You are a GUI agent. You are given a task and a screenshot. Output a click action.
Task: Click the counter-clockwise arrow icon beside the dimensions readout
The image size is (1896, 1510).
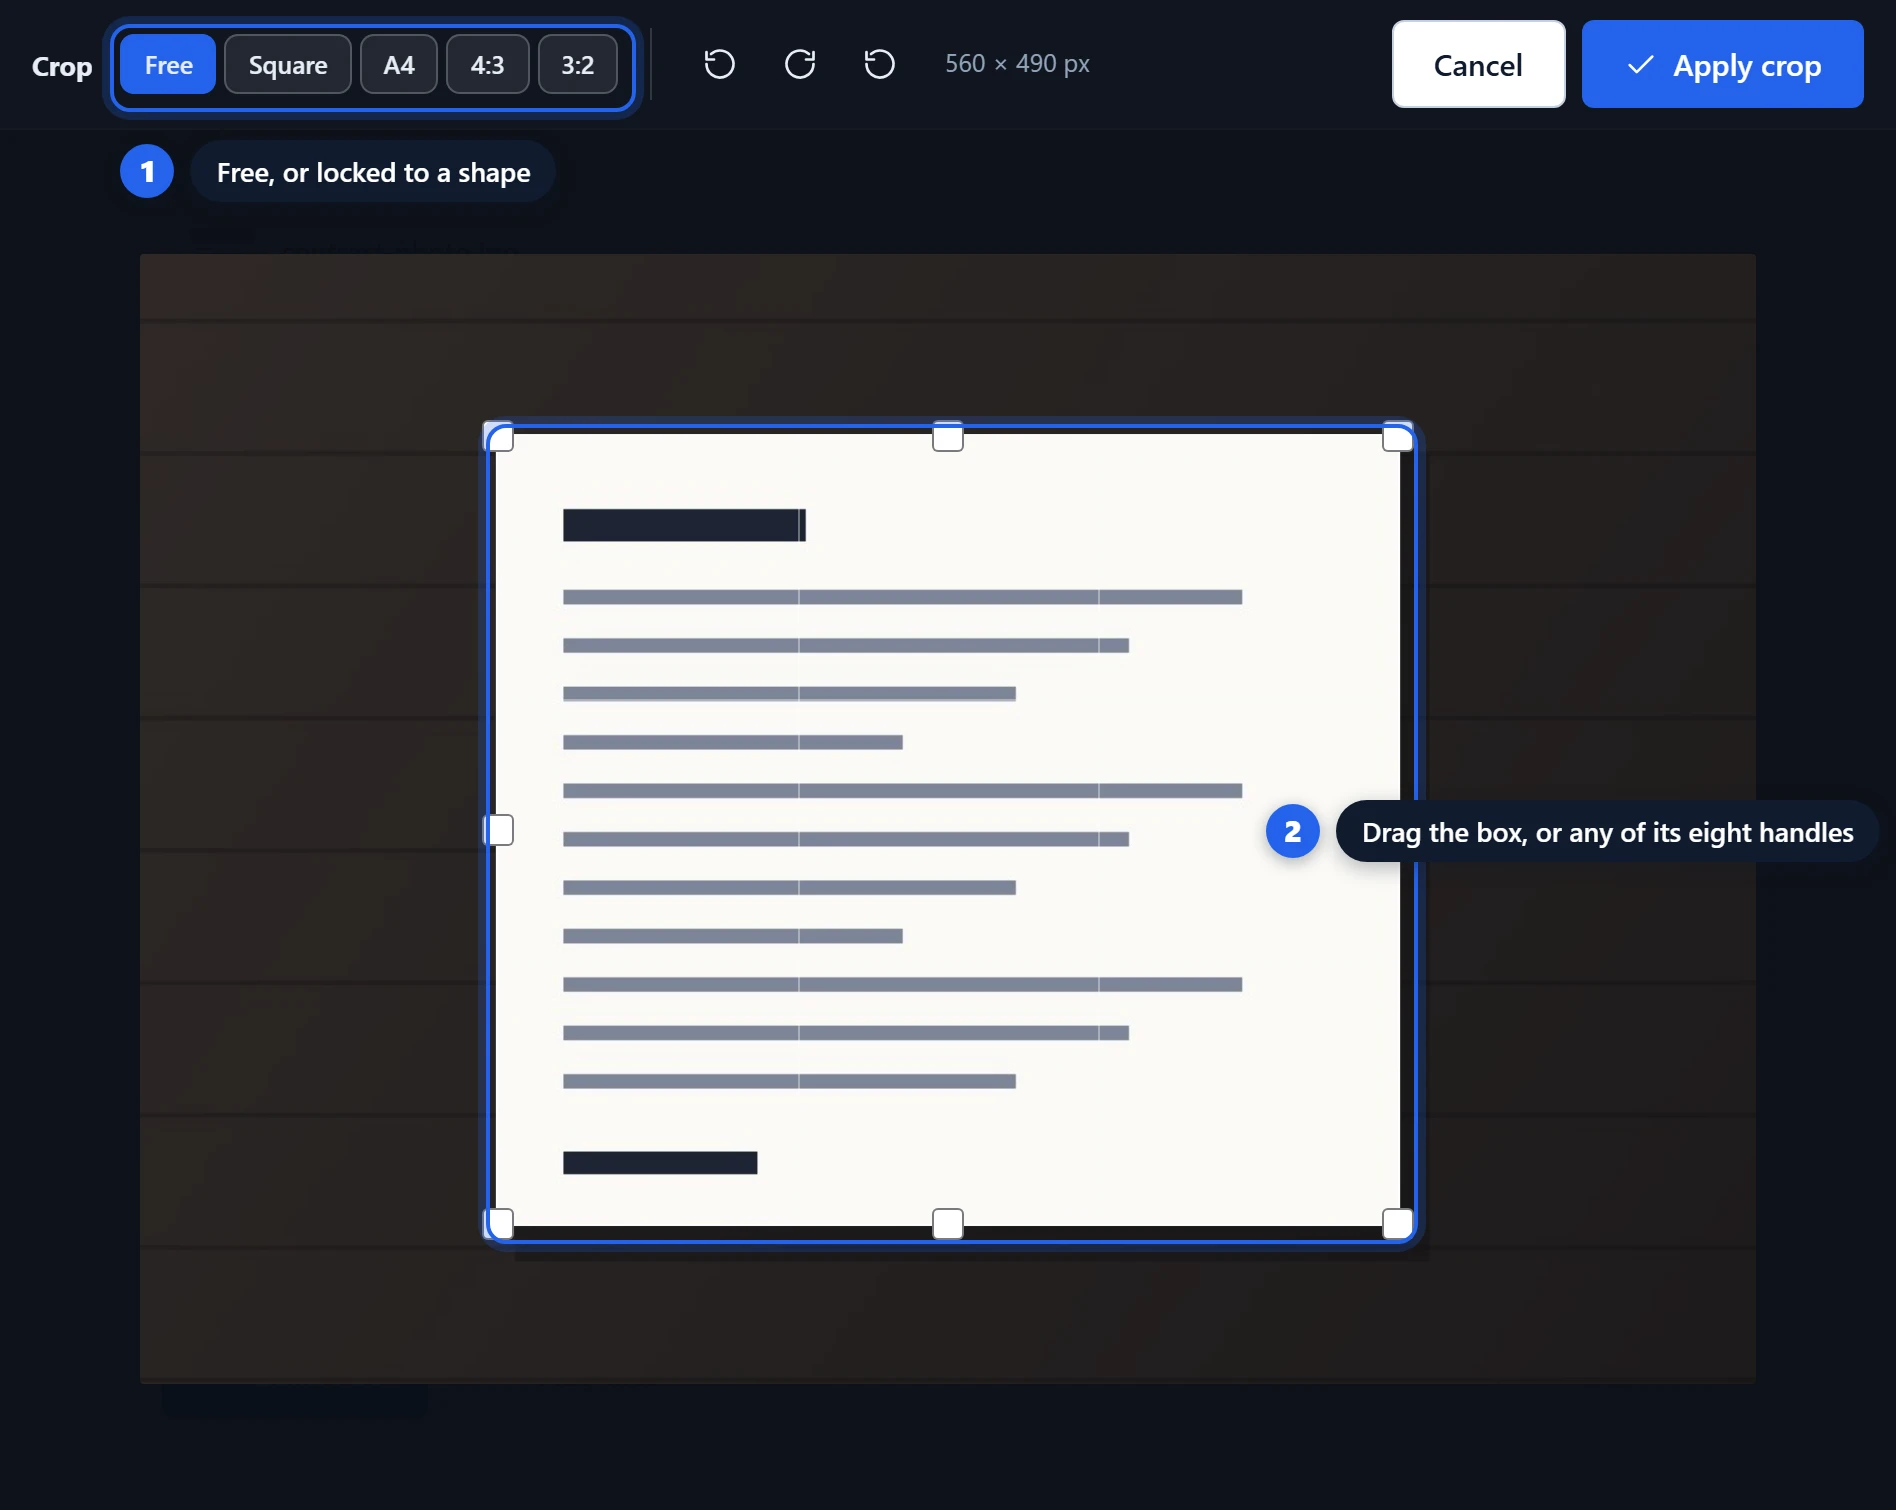(879, 64)
